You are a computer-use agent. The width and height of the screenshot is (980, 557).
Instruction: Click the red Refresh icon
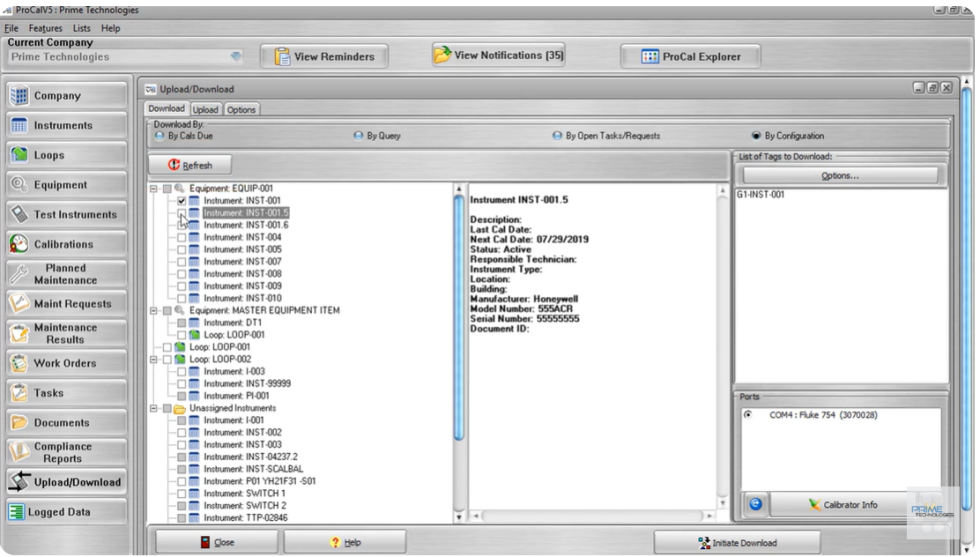click(174, 164)
